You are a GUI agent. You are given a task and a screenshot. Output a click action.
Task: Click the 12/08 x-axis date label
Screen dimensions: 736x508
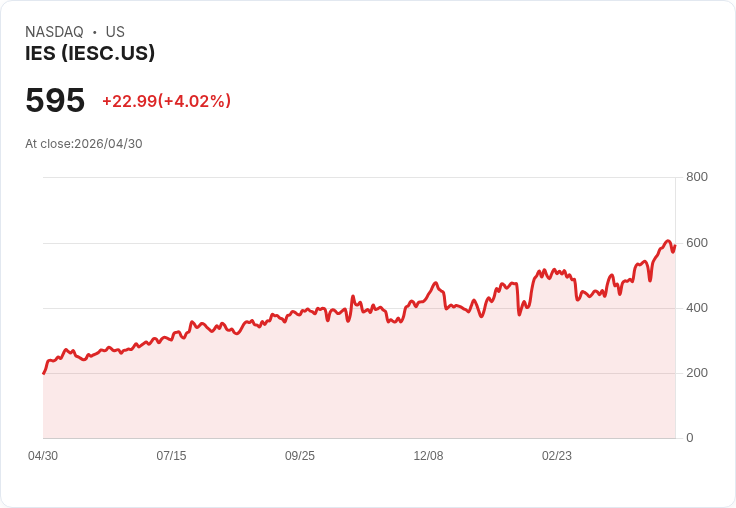tap(428, 456)
